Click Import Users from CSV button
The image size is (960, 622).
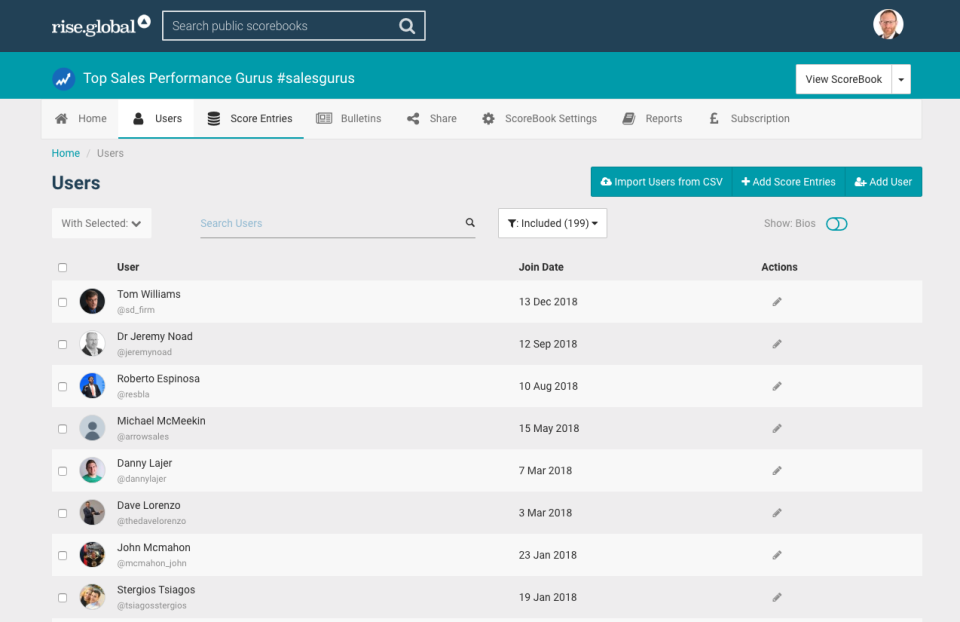coord(661,182)
